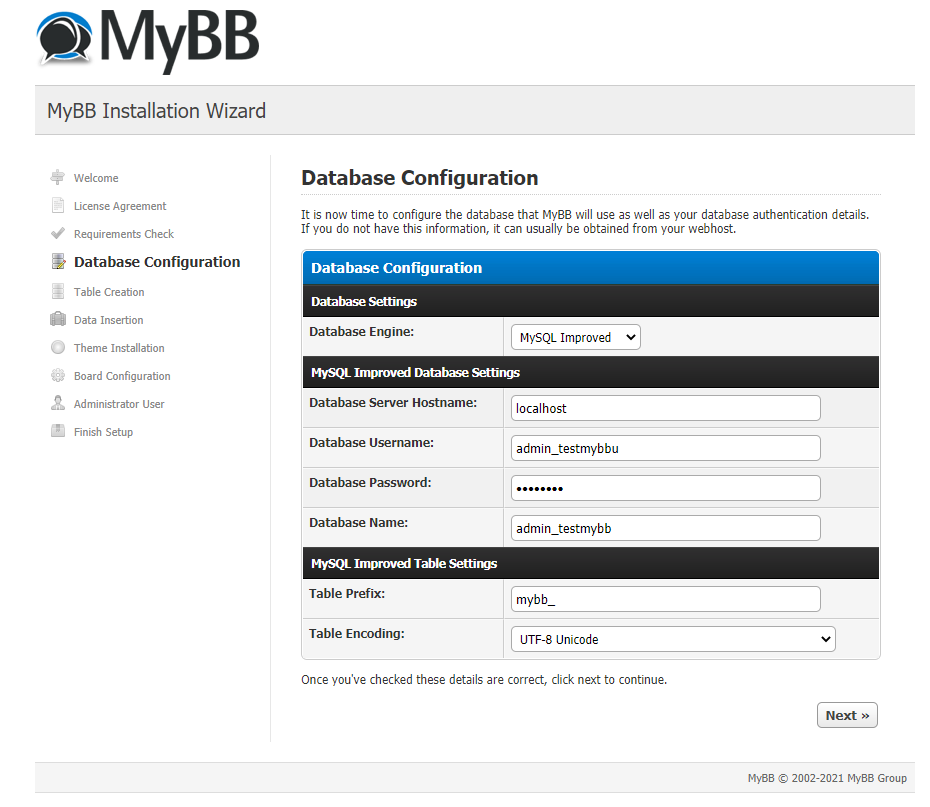Open the Table Encoding dropdown

click(x=673, y=639)
